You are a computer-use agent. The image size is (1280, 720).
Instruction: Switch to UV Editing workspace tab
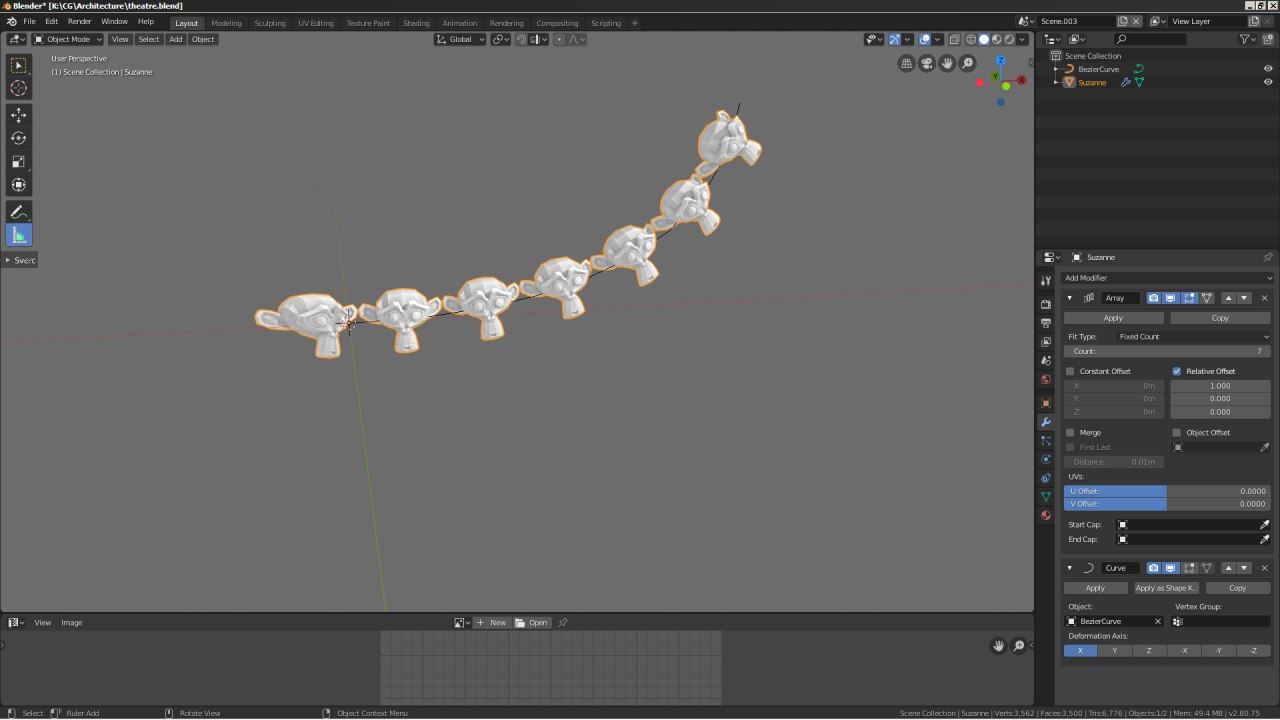point(316,23)
